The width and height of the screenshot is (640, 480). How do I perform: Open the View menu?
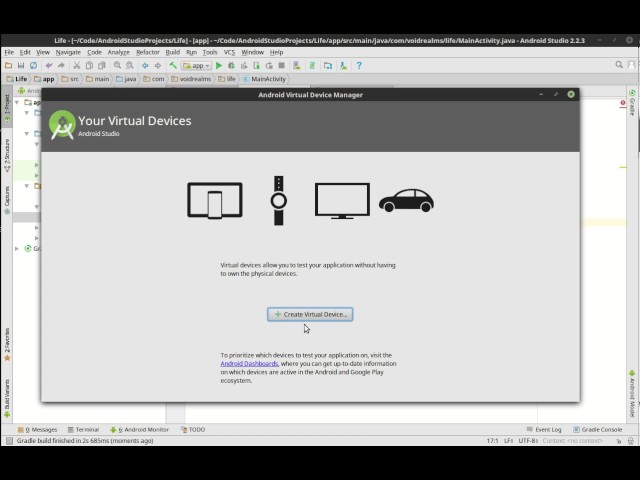43,52
